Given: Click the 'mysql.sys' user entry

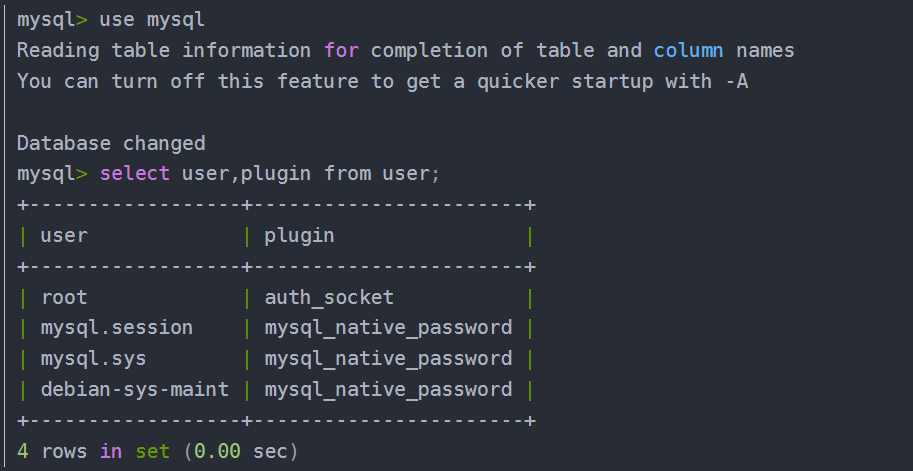Looking at the screenshot, I should tap(93, 359).
